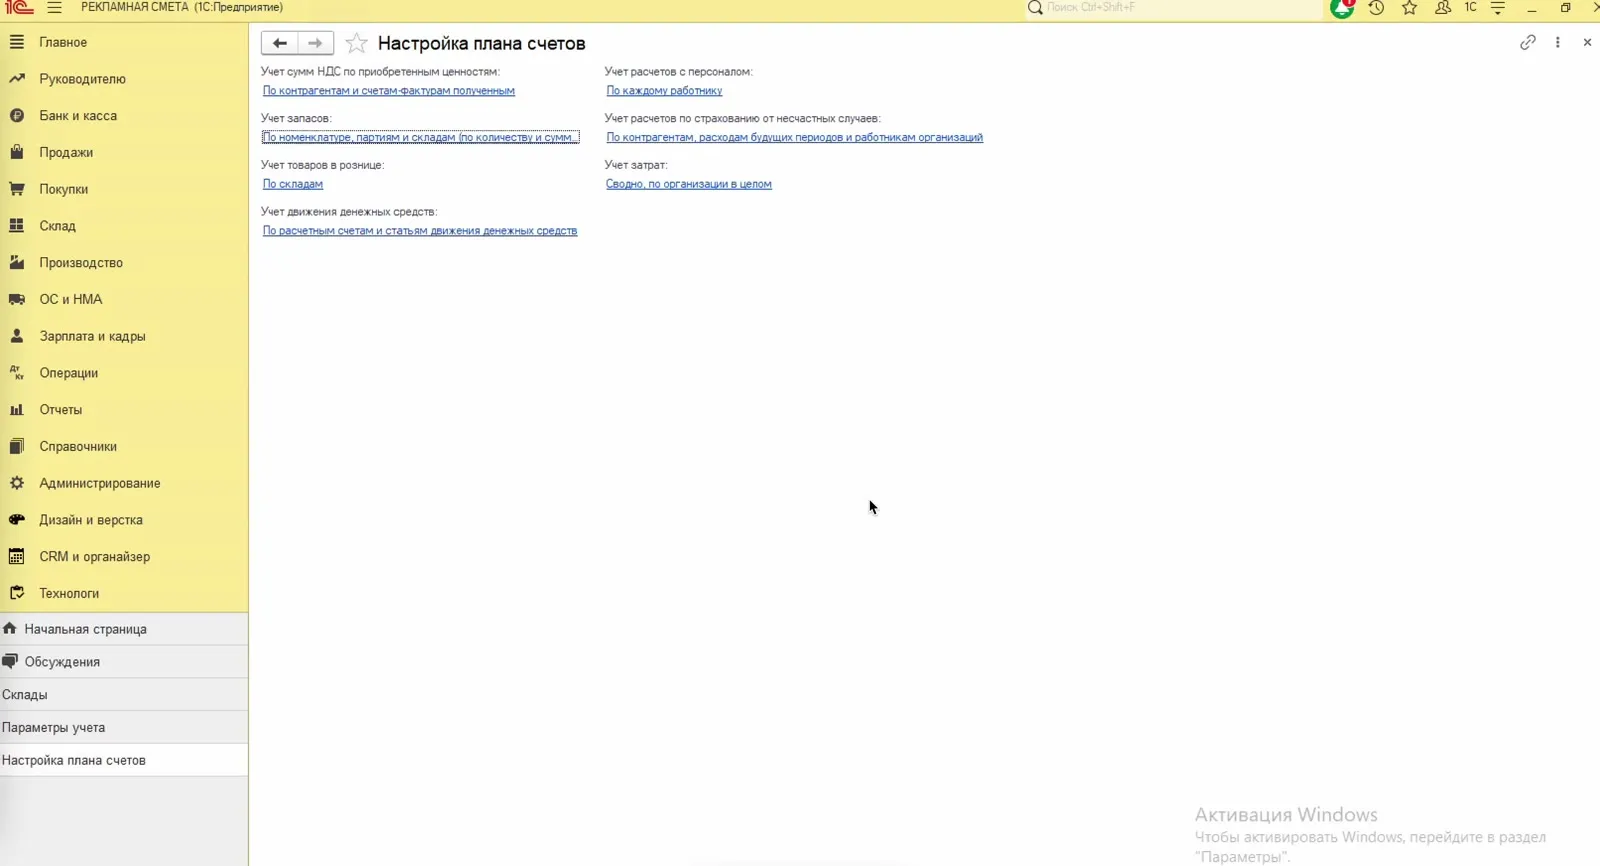Open the Дизайн и верстка section
The width and height of the screenshot is (1600, 866).
124,520
